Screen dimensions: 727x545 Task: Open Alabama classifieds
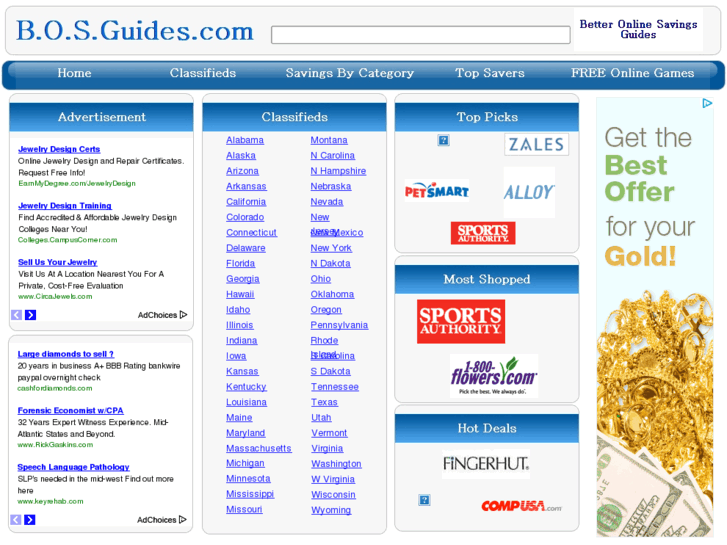245,140
